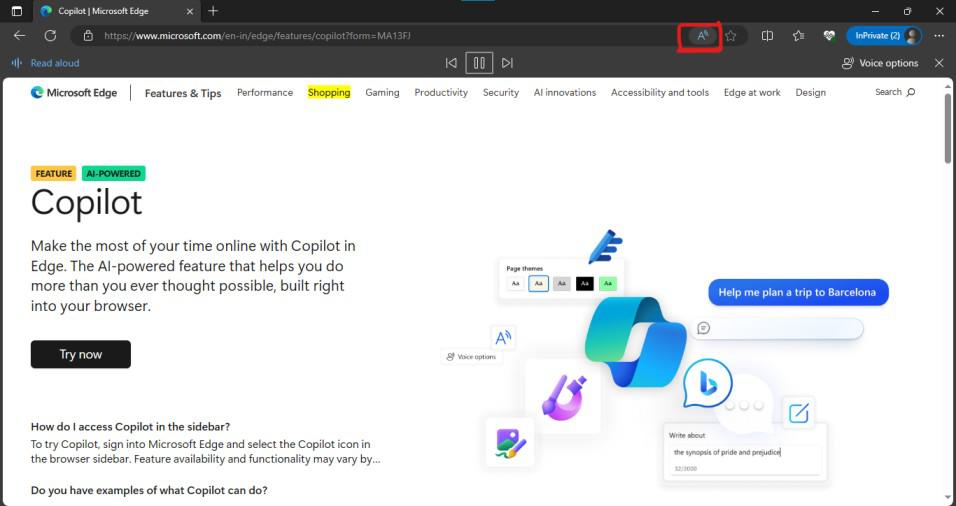
Task: Click the picture editor icon in illustration
Action: click(x=510, y=443)
